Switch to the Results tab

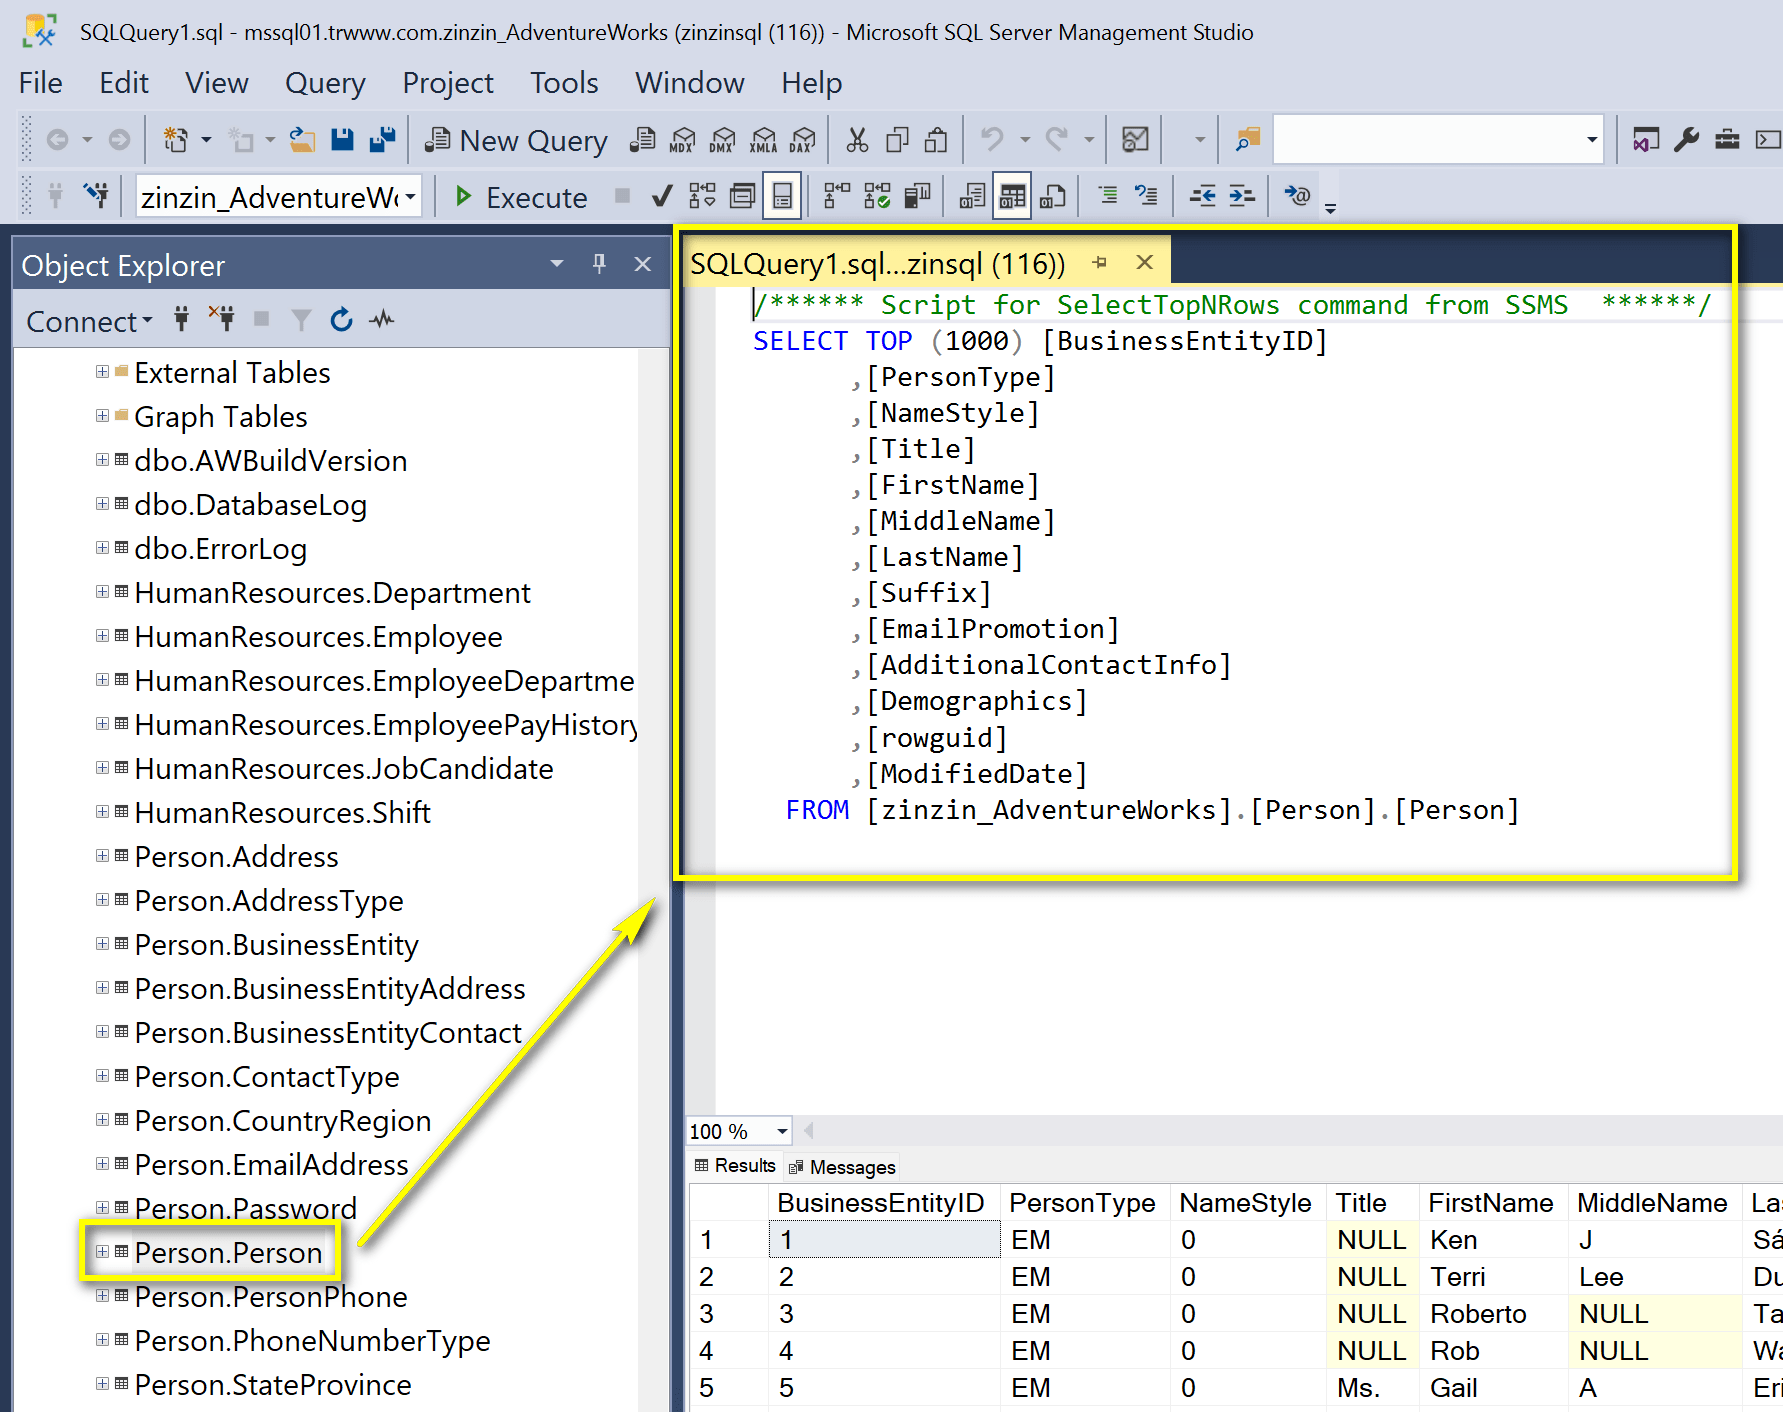[735, 1166]
